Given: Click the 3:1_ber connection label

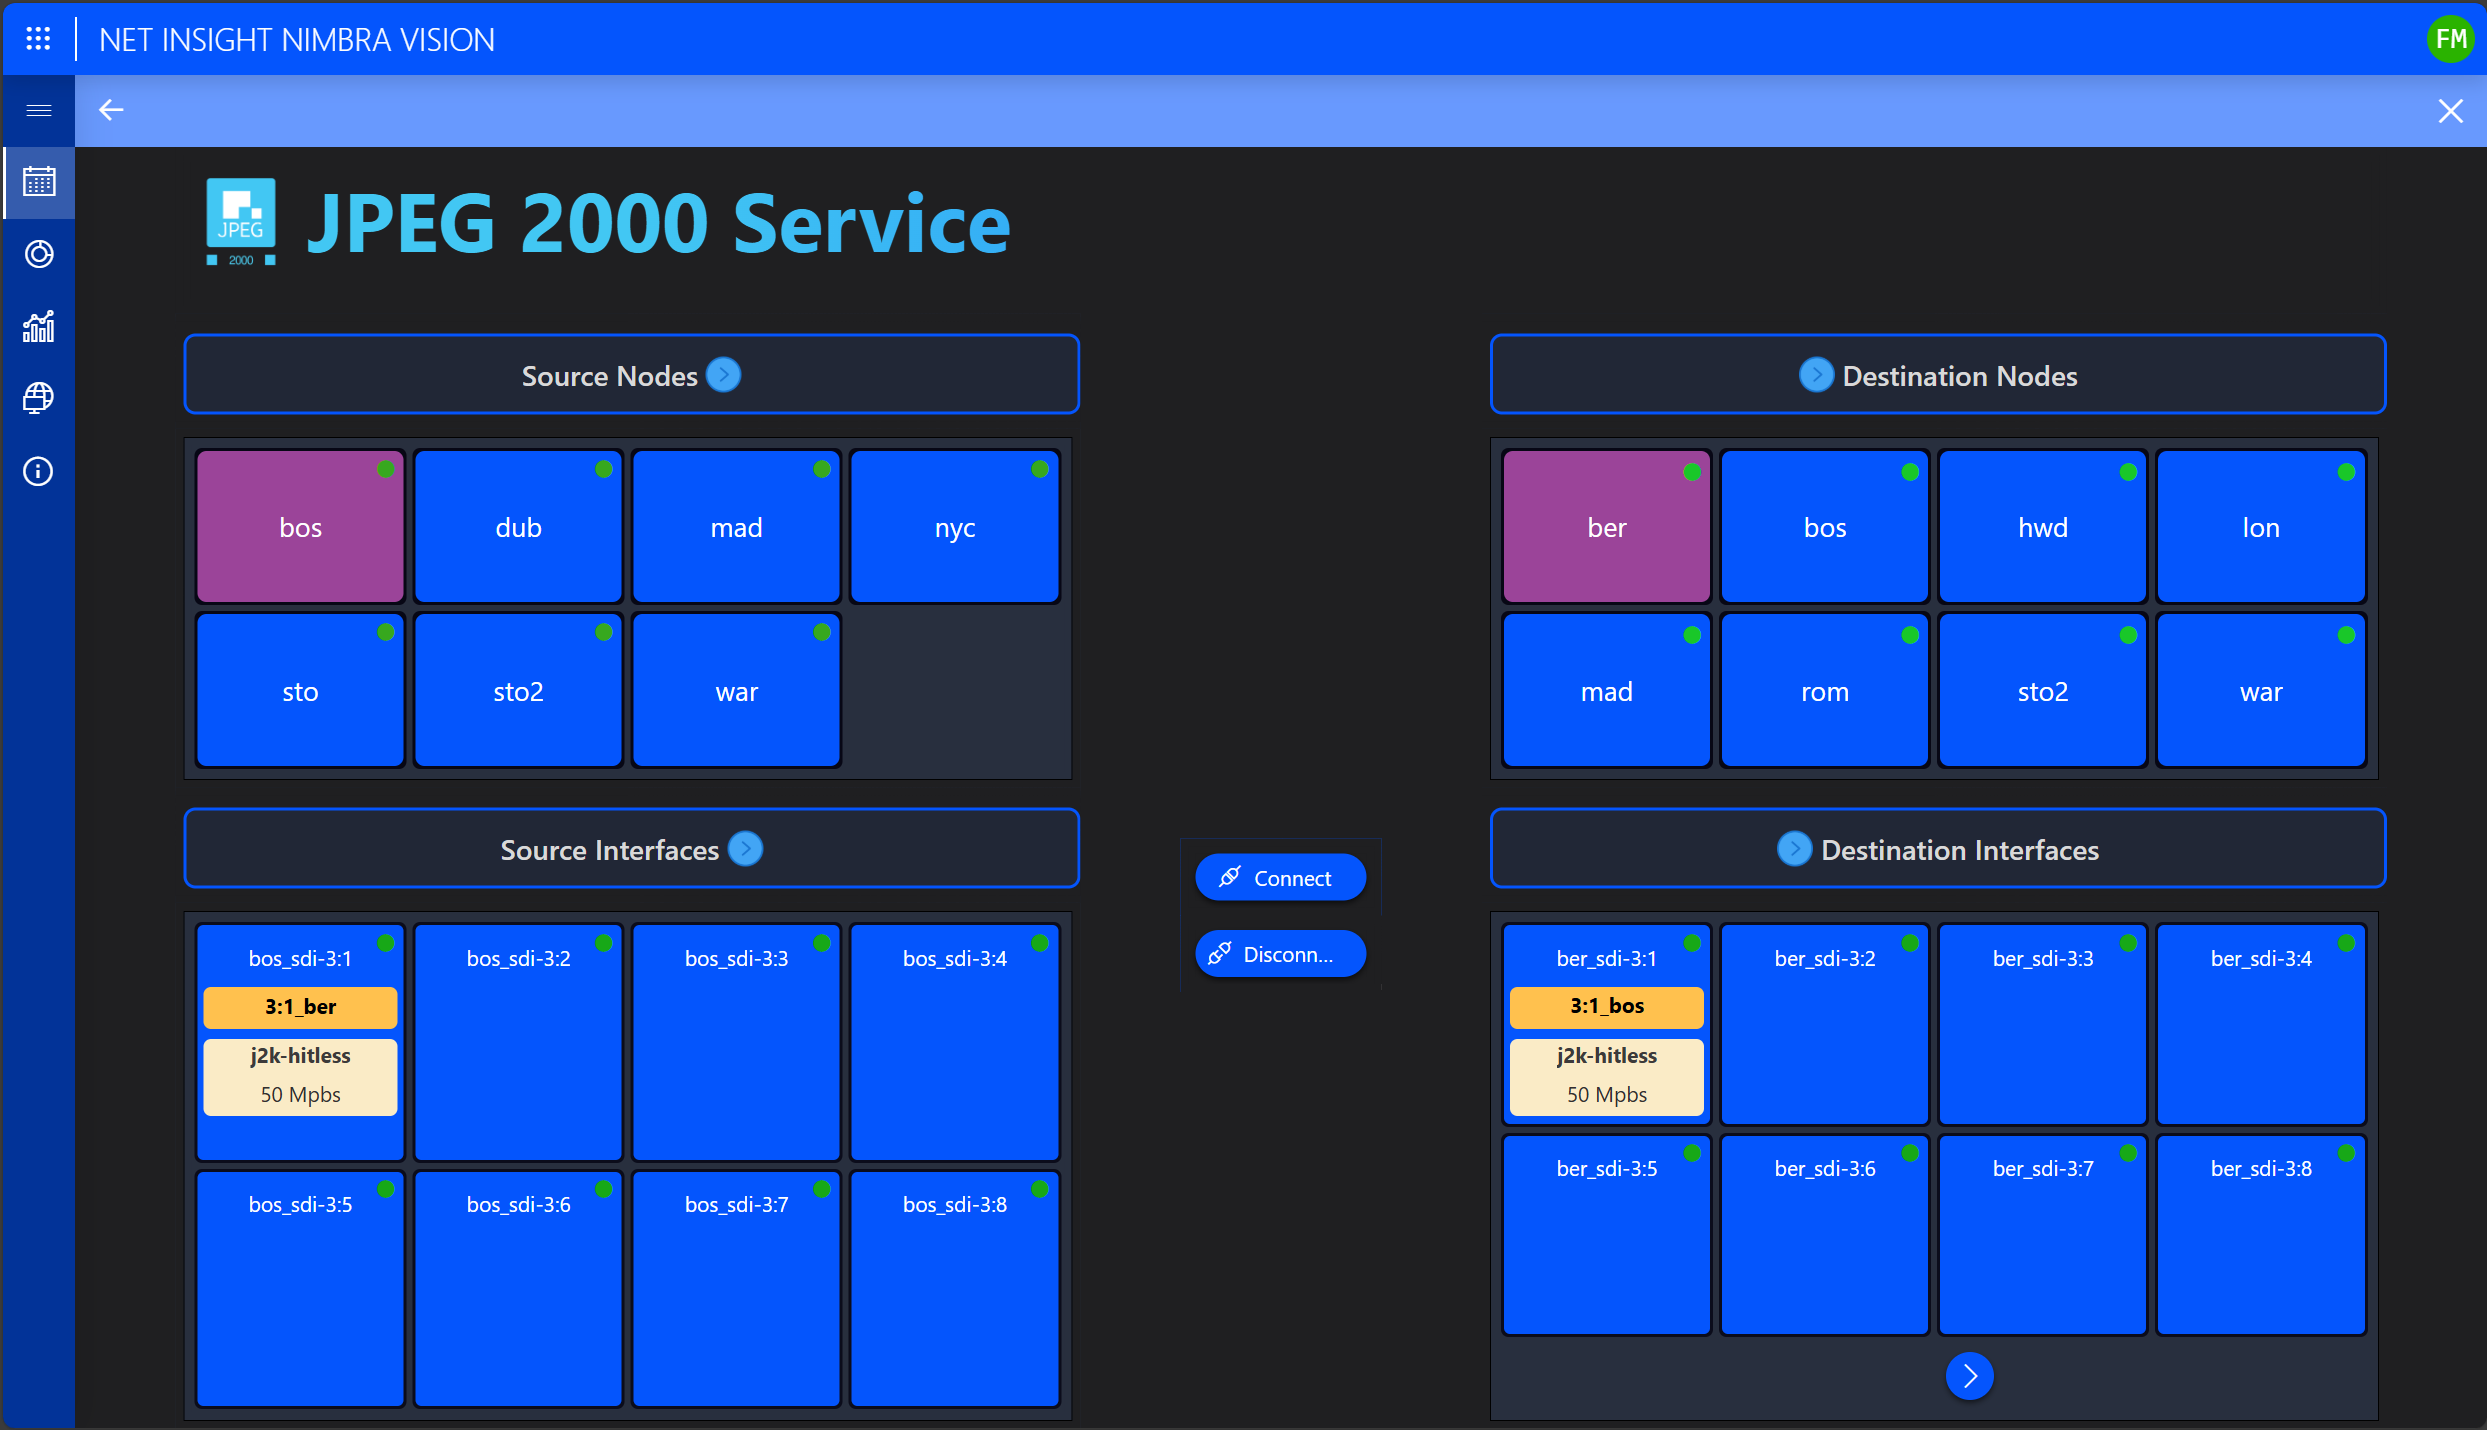Looking at the screenshot, I should [x=300, y=1007].
